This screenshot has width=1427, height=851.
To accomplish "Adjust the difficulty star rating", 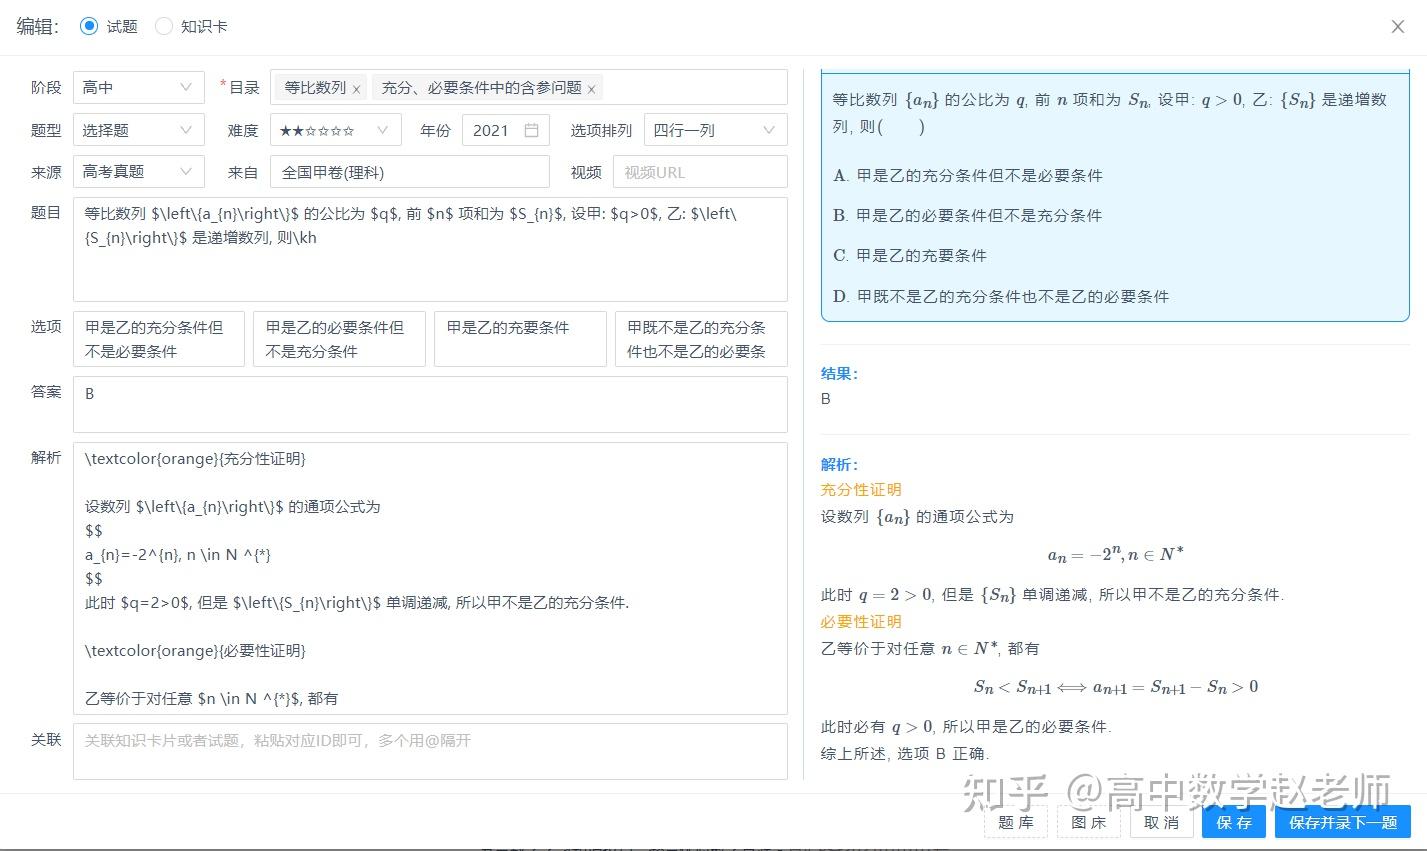I will tap(320, 129).
